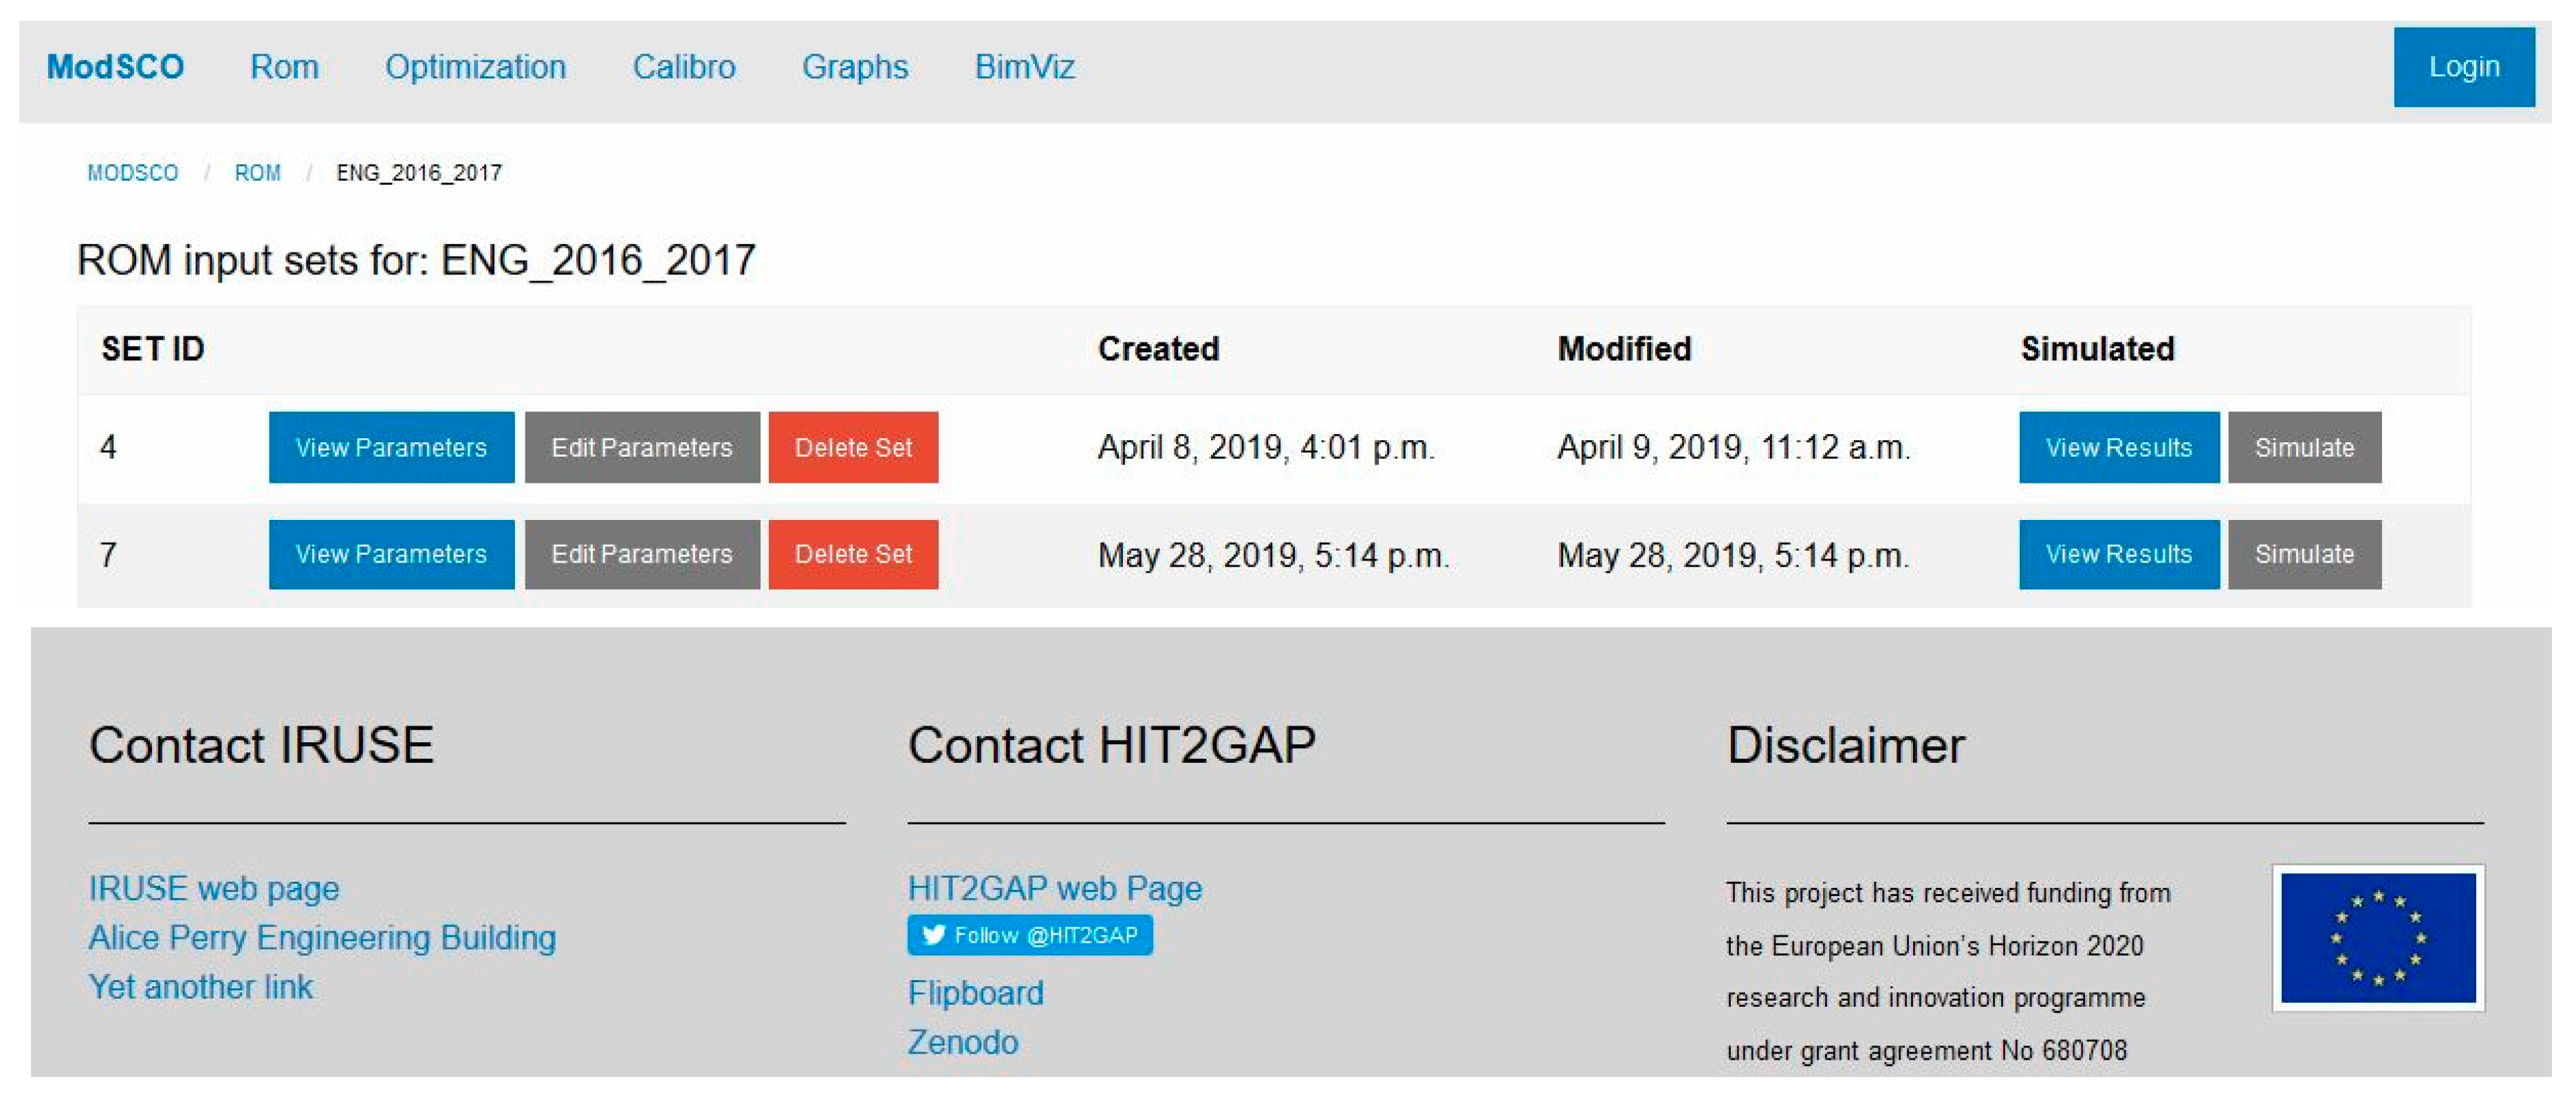Open the Zenodo footer link
The image size is (2576, 1097).
tap(962, 1042)
